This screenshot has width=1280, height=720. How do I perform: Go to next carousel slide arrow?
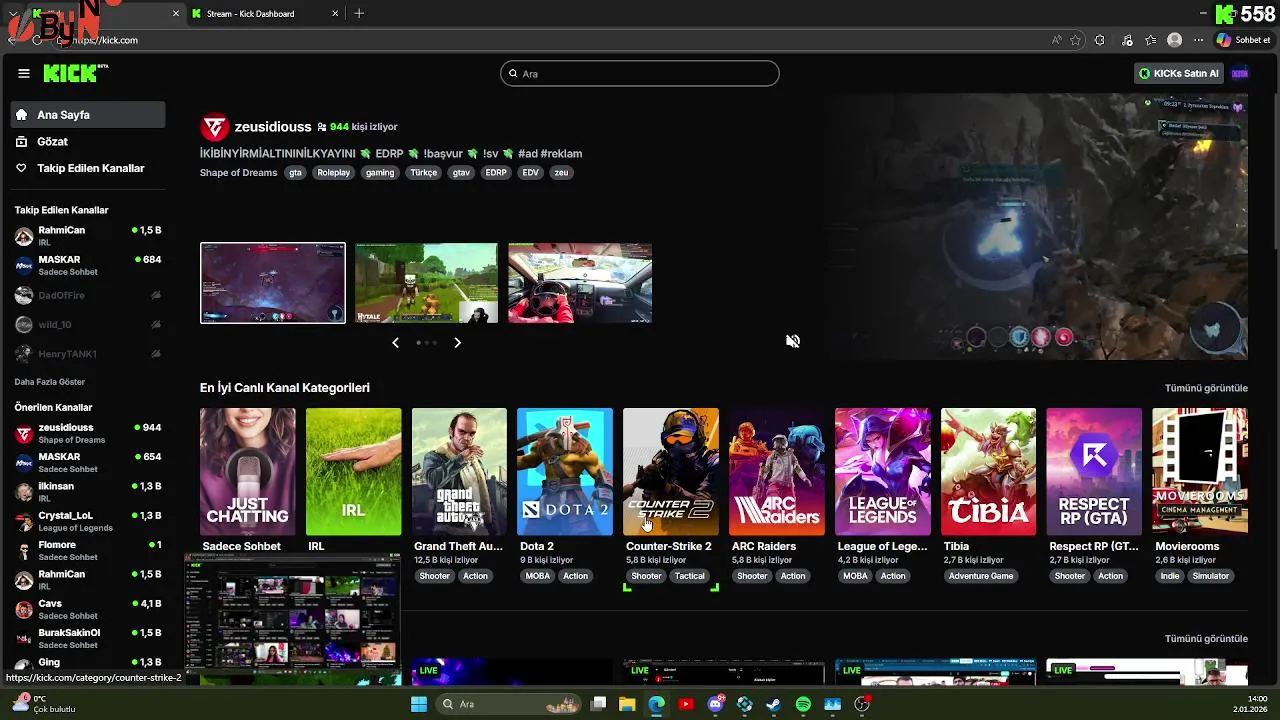457,343
